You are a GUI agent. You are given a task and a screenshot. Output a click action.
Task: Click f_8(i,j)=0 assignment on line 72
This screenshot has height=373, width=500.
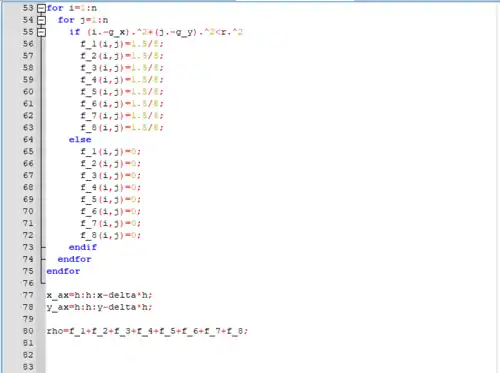point(110,235)
